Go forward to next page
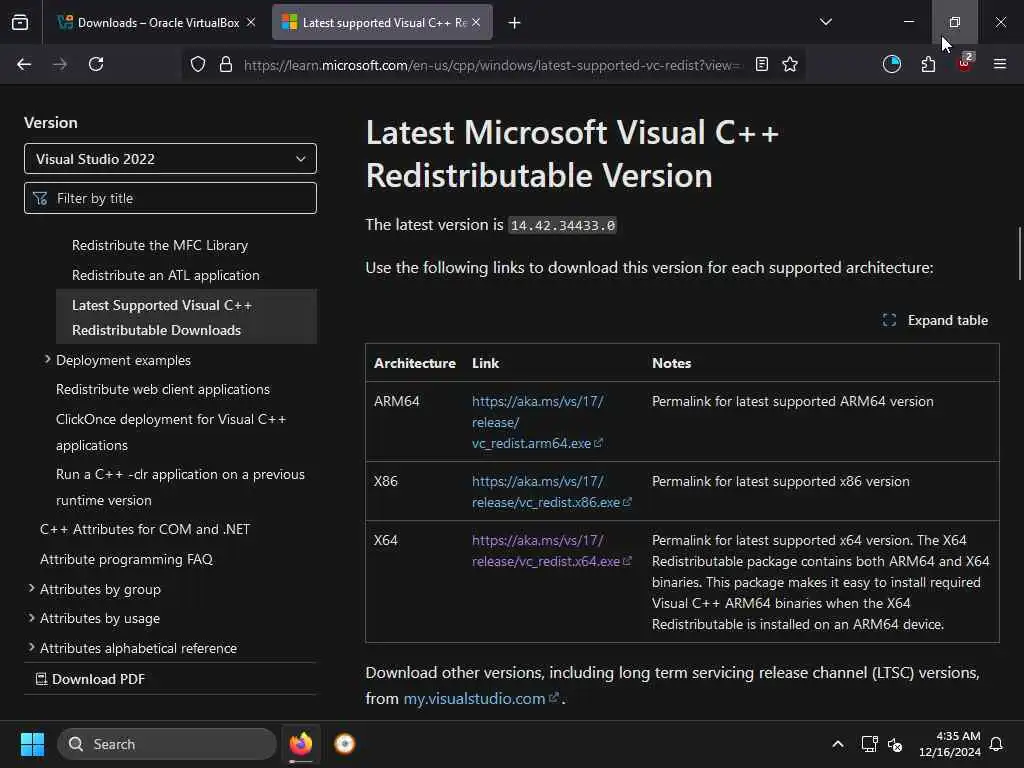 59,64
